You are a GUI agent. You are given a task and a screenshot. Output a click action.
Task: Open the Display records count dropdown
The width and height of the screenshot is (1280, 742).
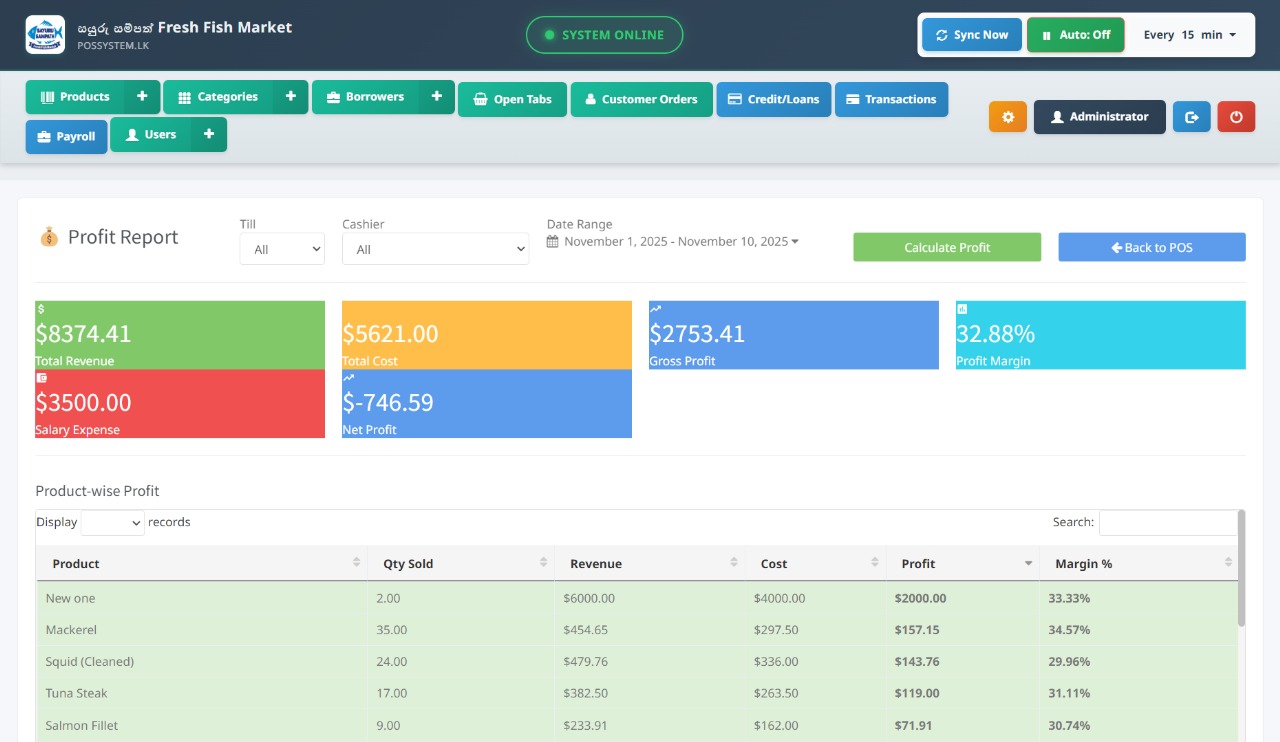[112, 523]
